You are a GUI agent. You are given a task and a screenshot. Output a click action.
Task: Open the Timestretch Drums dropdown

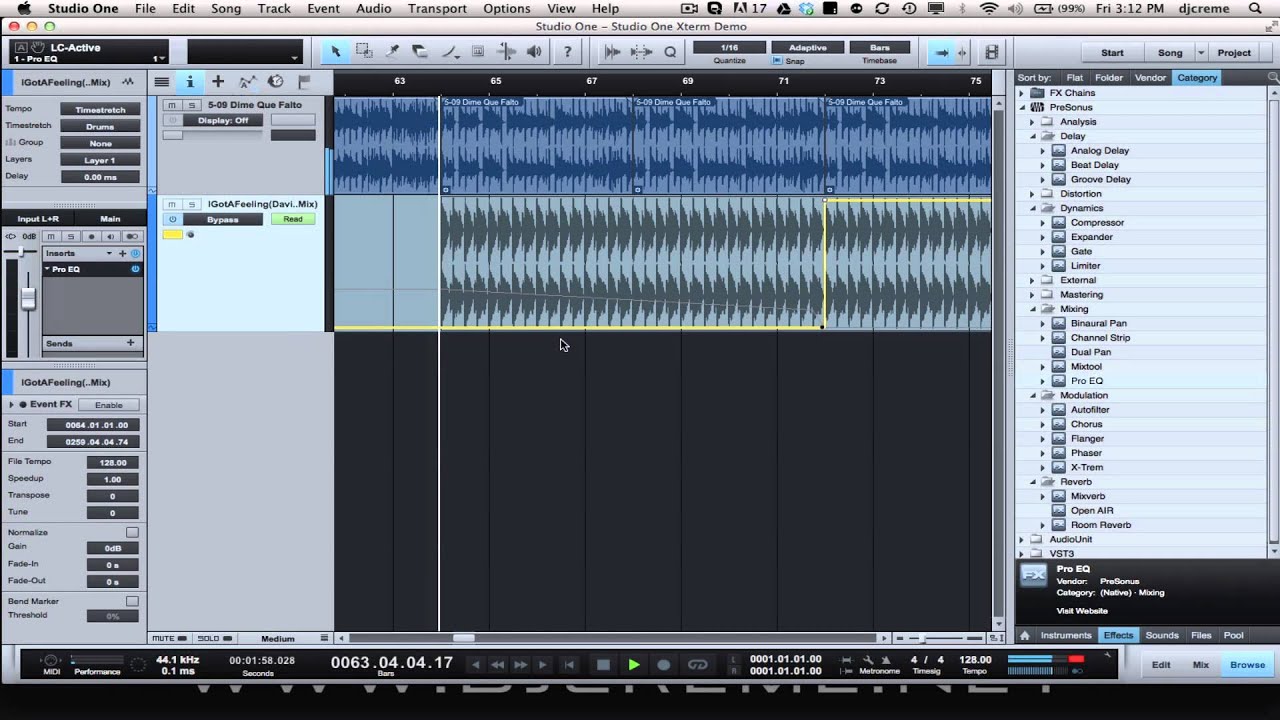[x=100, y=127]
